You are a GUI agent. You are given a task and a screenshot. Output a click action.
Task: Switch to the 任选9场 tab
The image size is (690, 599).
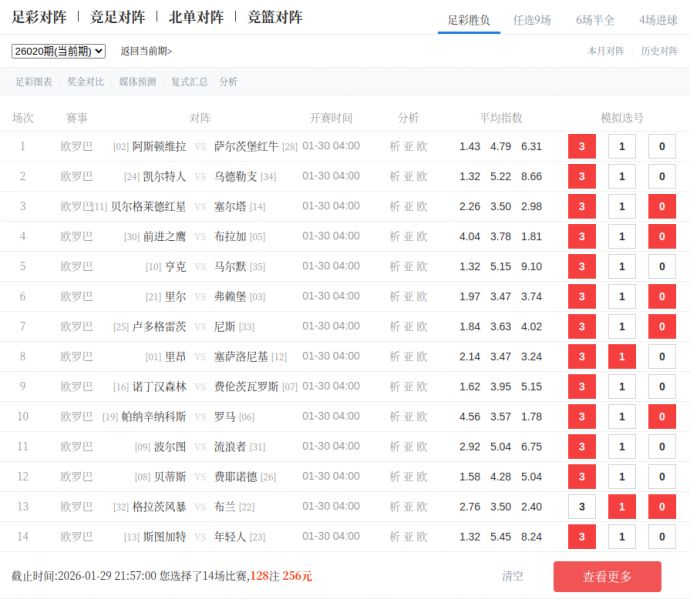click(532, 19)
